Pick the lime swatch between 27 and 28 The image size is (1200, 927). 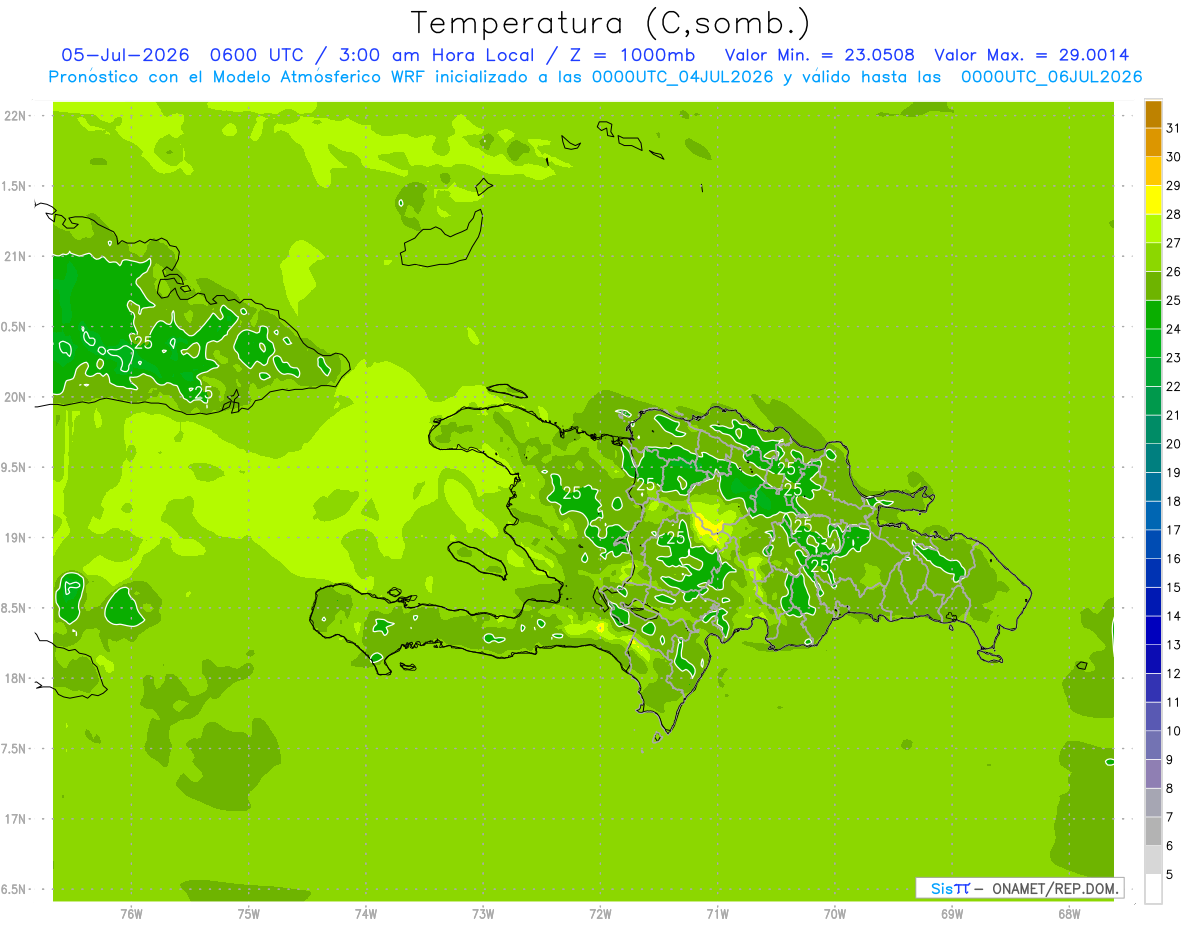1153,228
